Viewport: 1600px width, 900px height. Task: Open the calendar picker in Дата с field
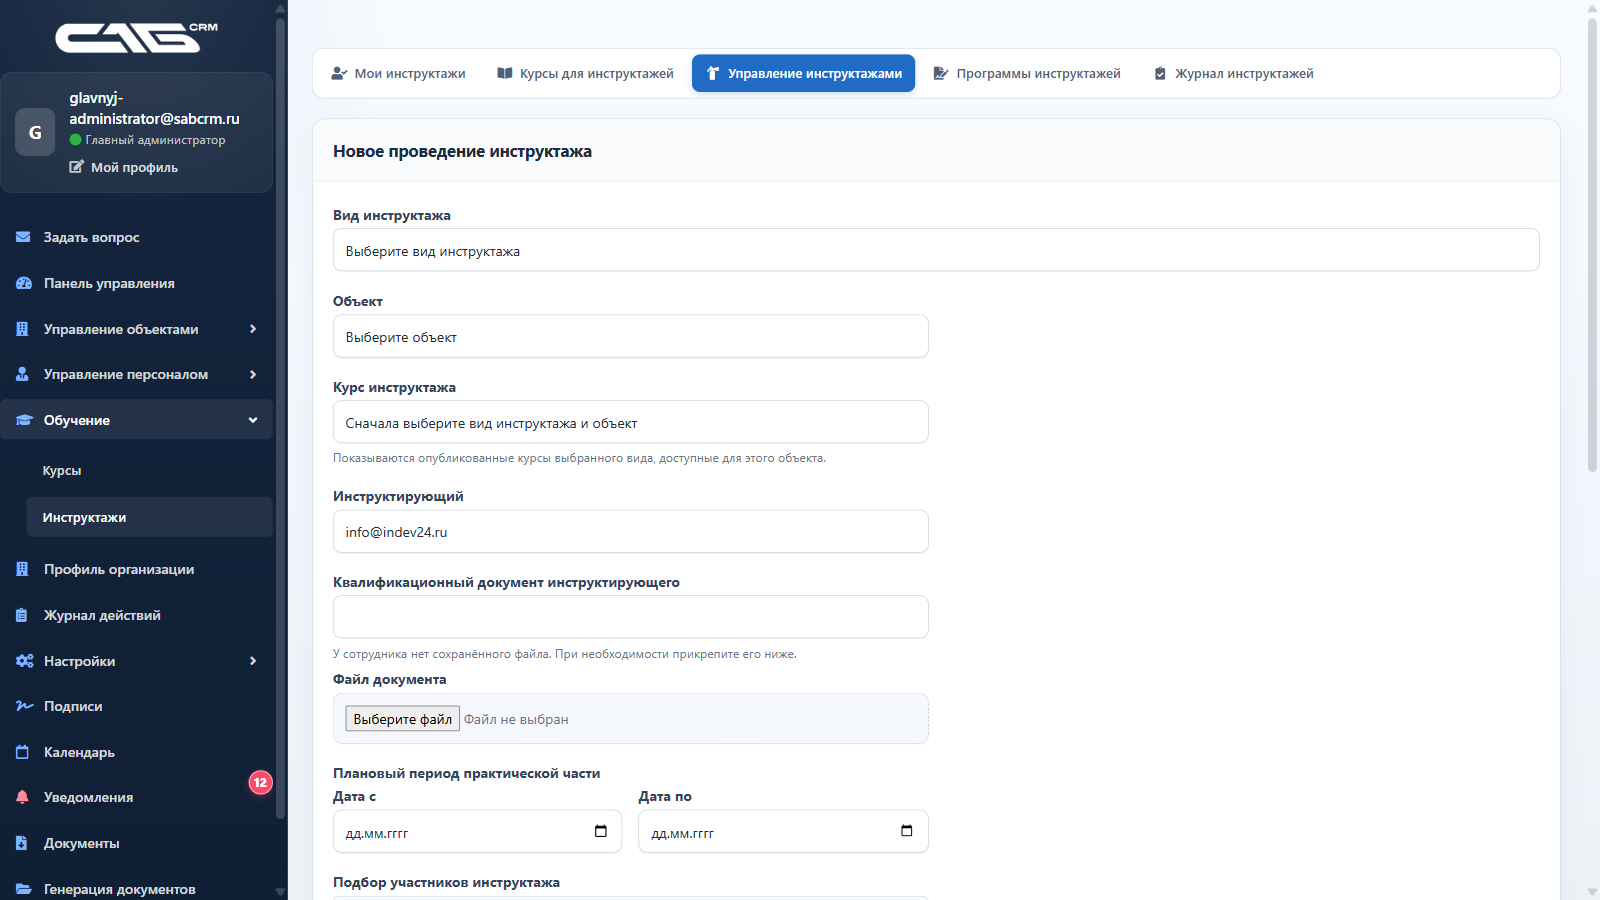[601, 831]
